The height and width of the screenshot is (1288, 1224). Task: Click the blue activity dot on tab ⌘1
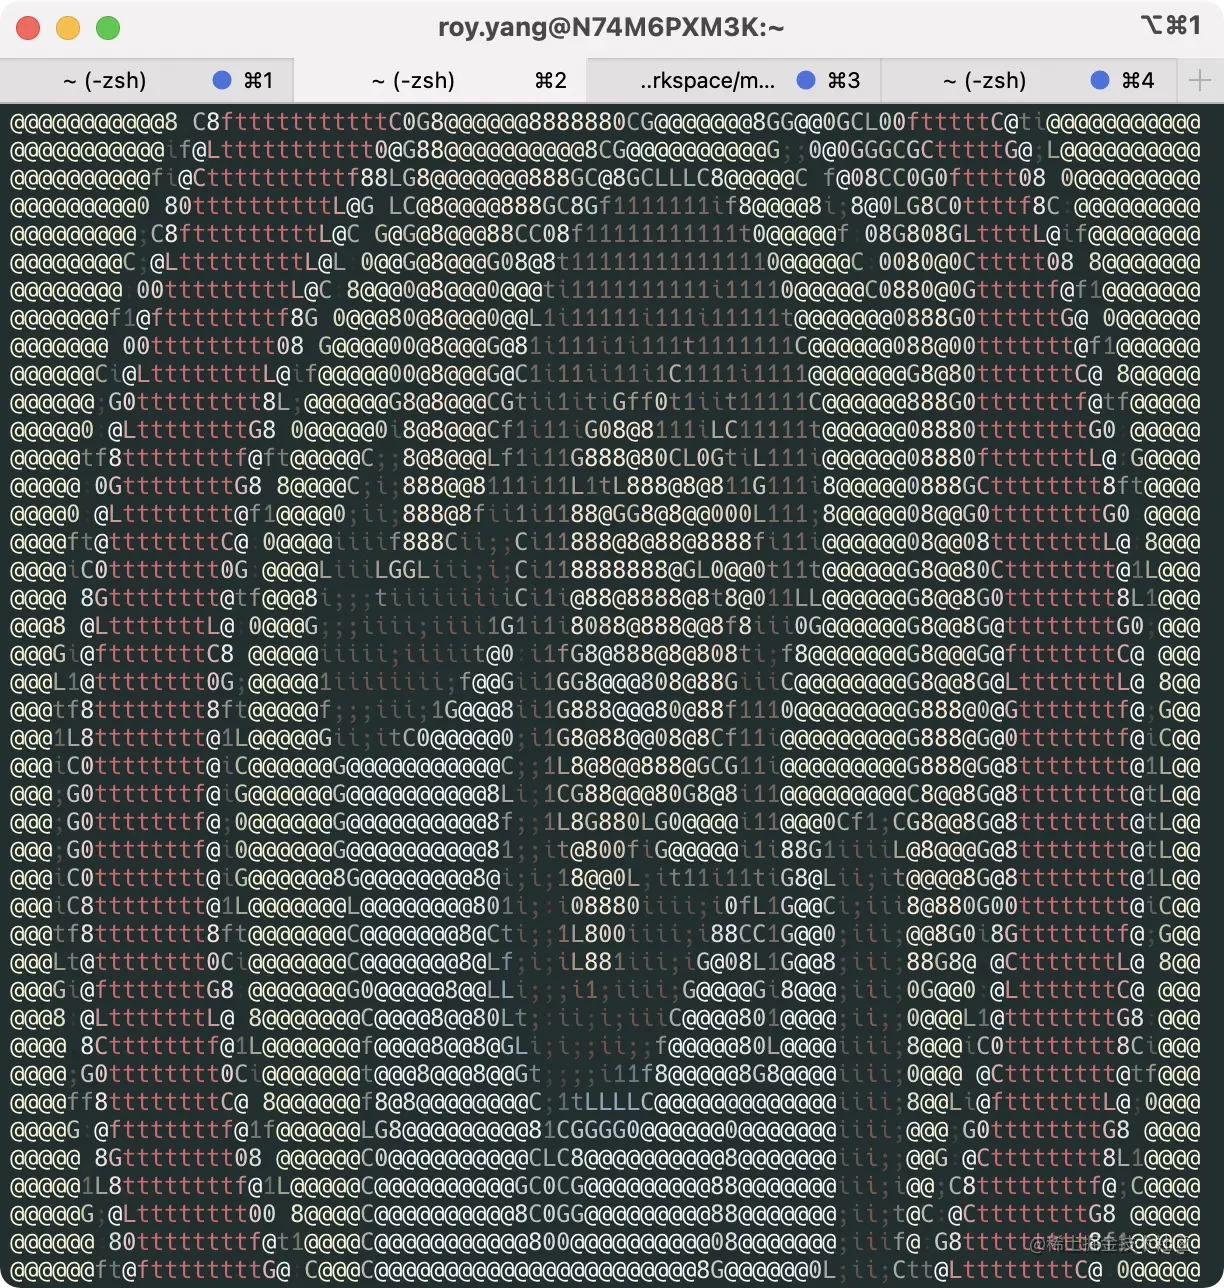[222, 80]
